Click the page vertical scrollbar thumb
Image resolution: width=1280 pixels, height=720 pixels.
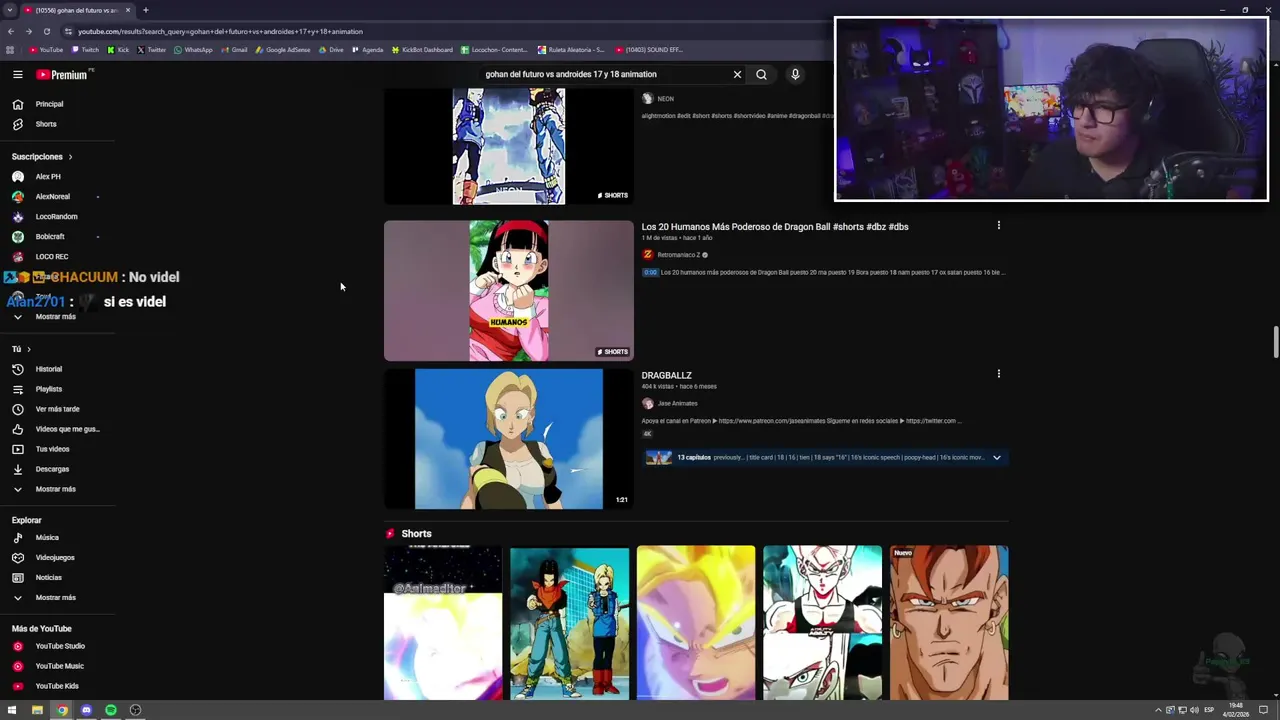pos(1275,341)
